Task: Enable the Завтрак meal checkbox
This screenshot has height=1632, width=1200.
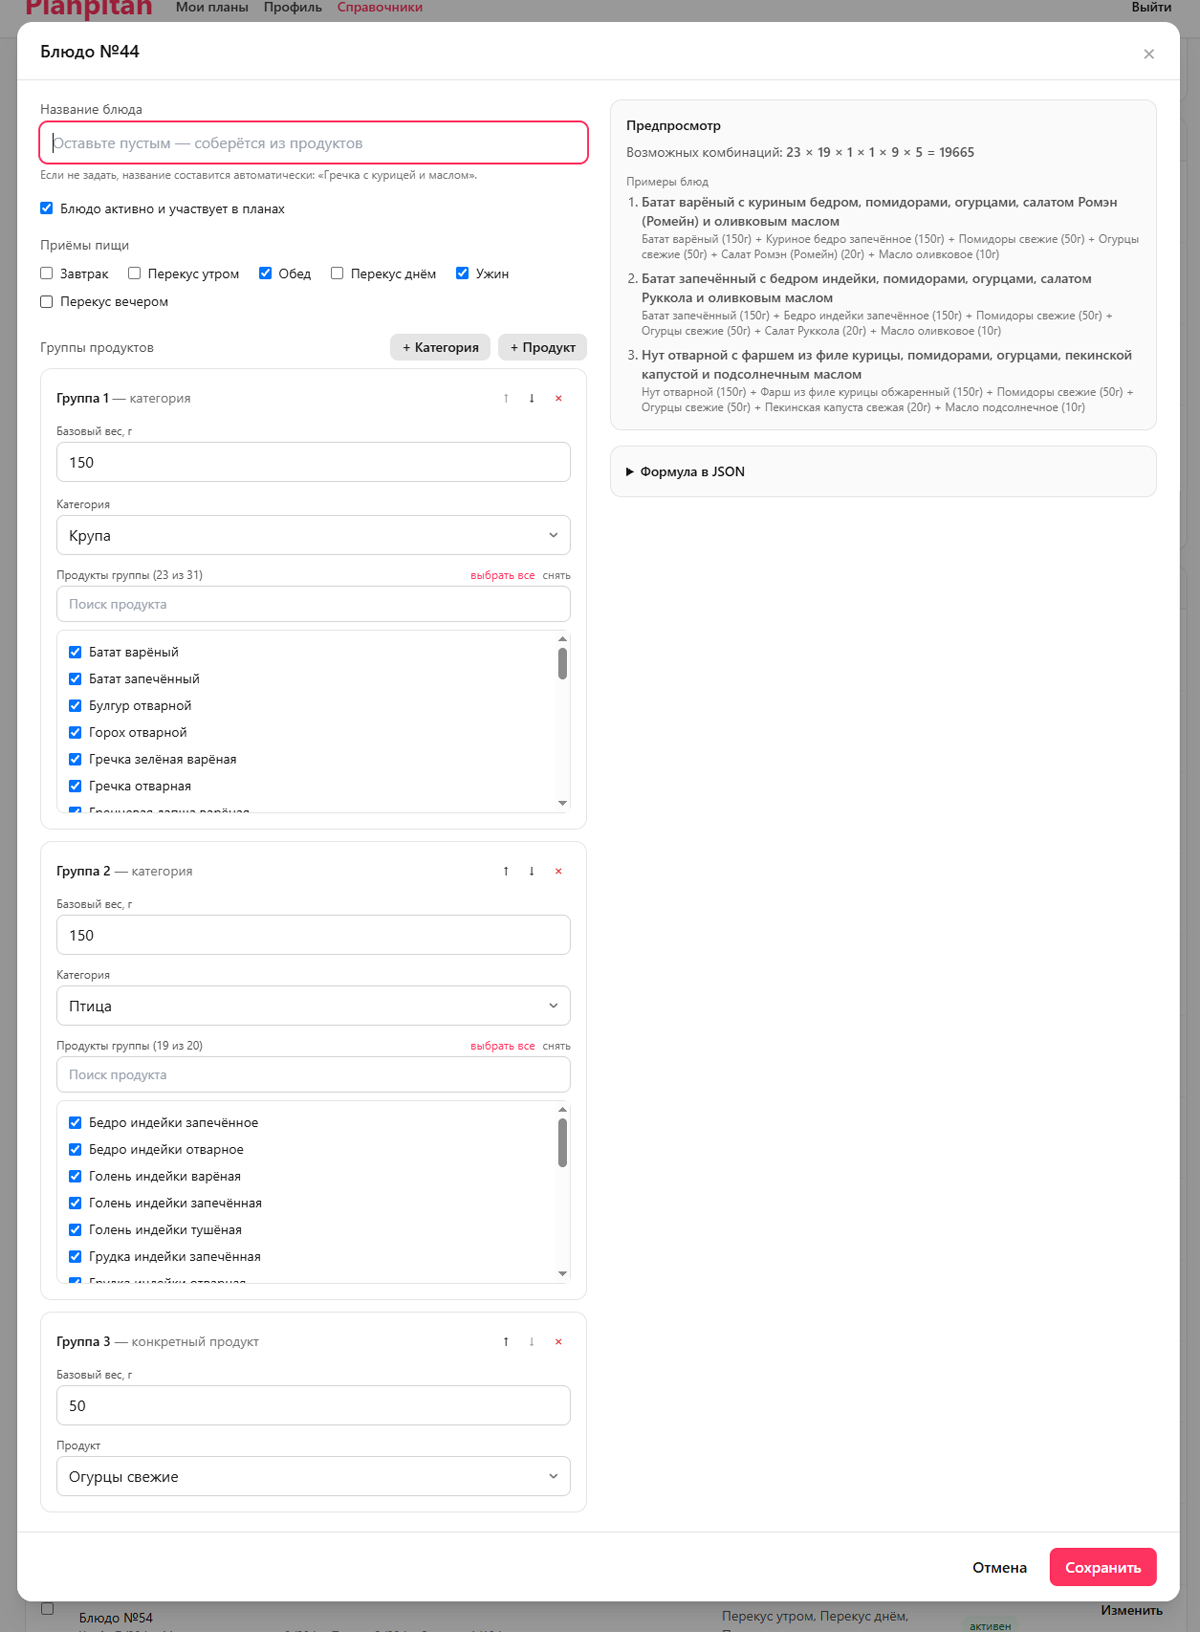Action: click(46, 273)
